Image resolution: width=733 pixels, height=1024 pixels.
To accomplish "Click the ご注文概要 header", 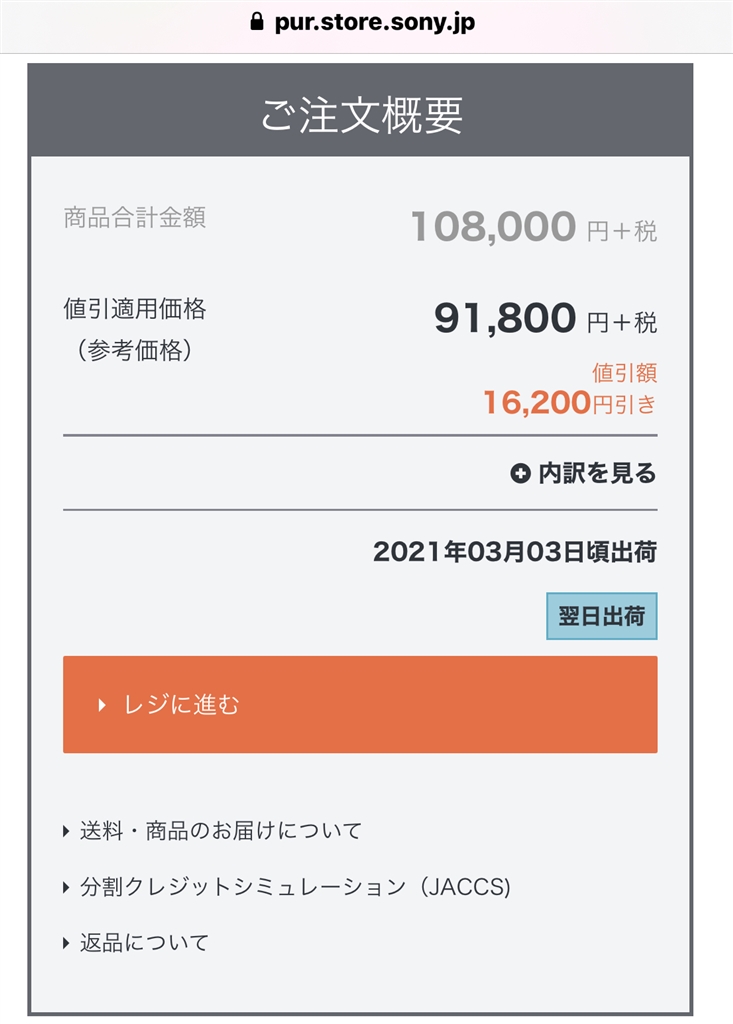I will pos(361,115).
